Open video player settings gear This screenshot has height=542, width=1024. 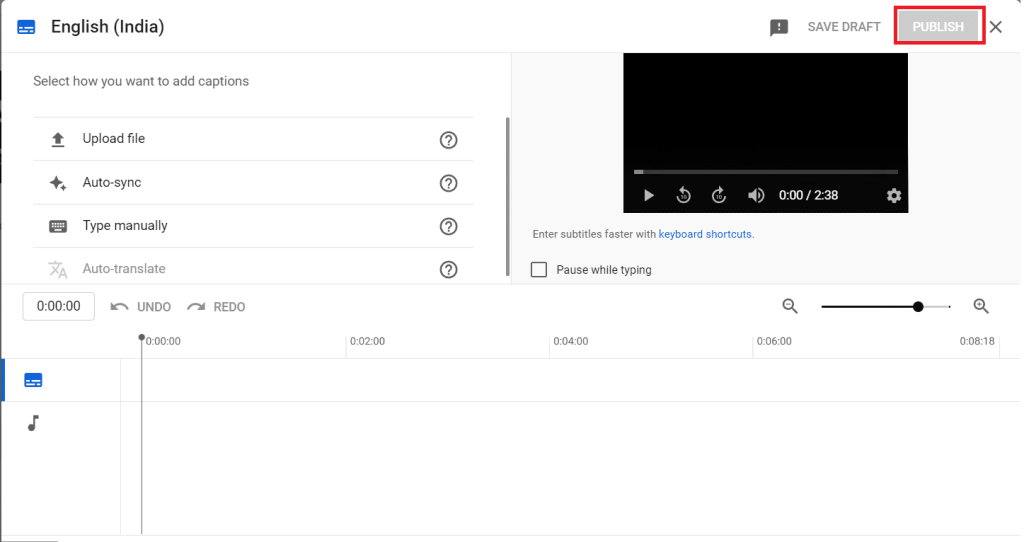pyautogui.click(x=894, y=195)
